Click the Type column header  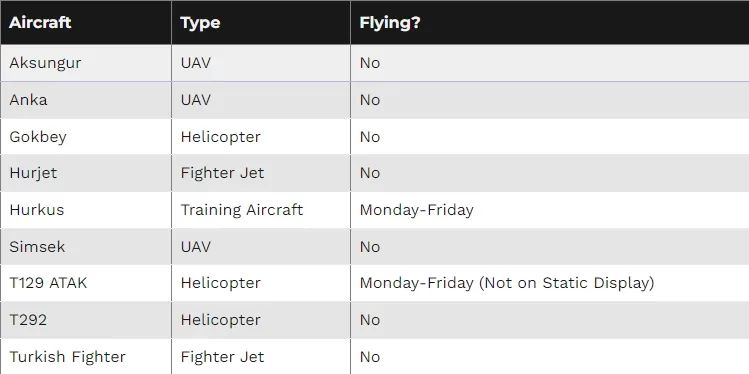[x=200, y=22]
